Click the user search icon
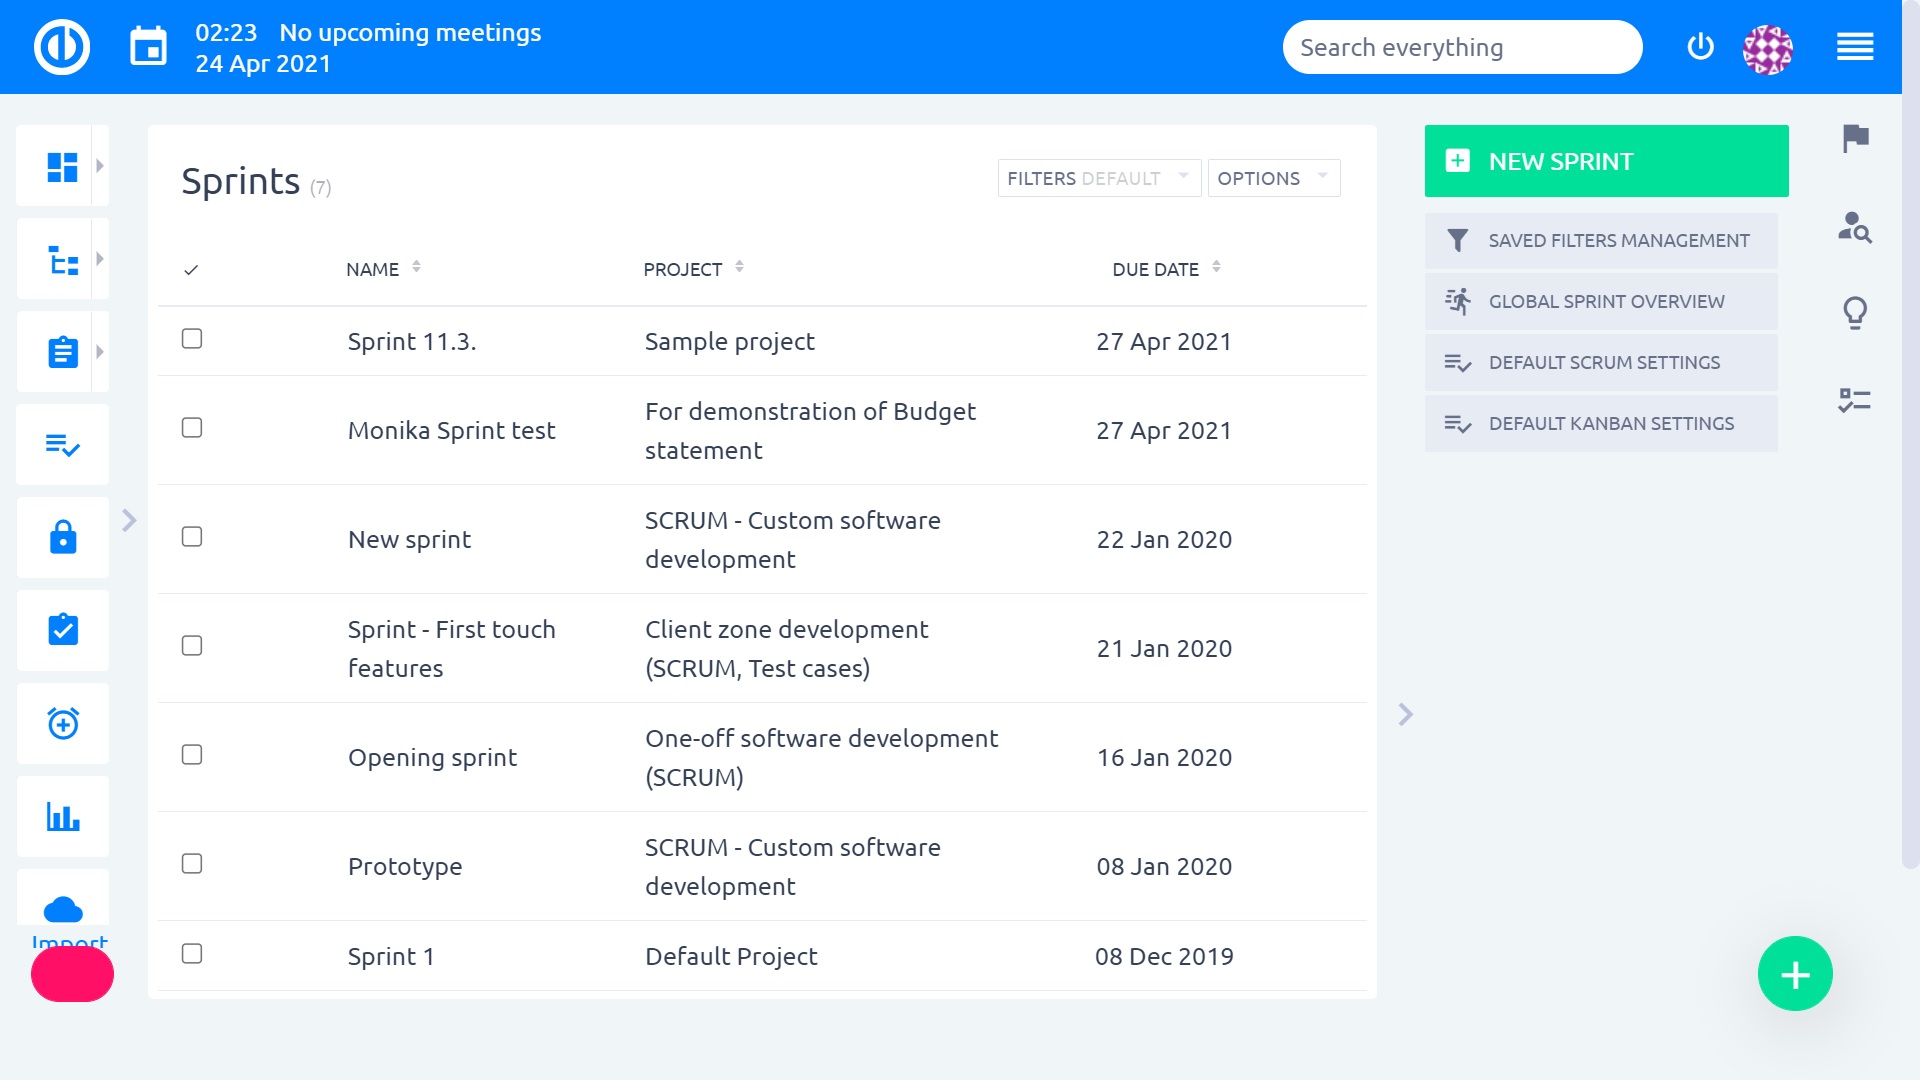 (1856, 228)
